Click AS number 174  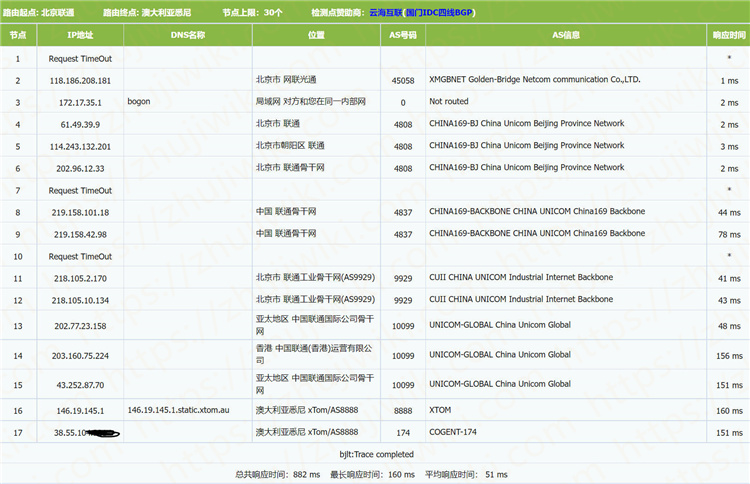(403, 433)
